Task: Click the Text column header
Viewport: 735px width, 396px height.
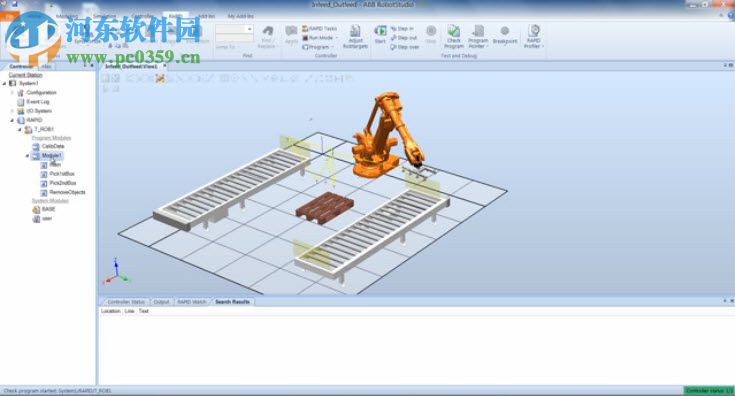Action: (143, 311)
